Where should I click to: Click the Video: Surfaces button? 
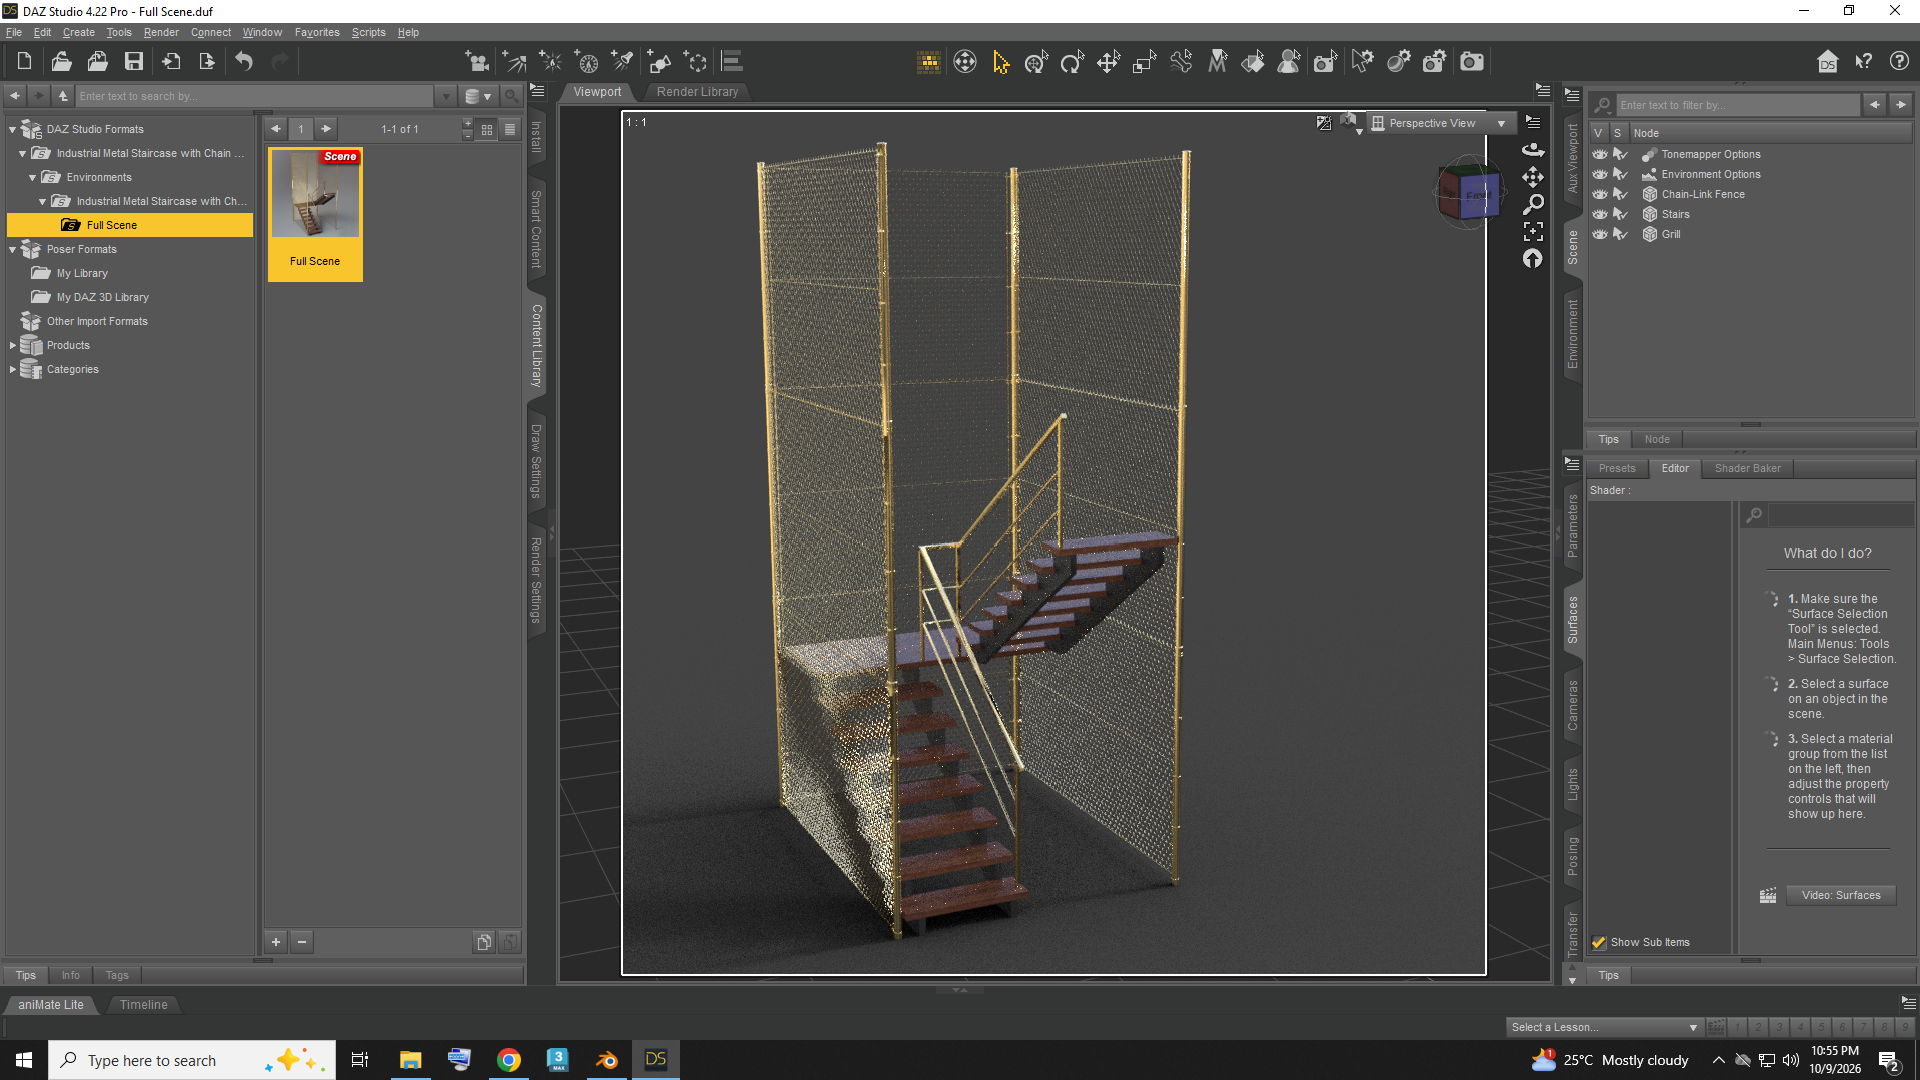point(1841,895)
